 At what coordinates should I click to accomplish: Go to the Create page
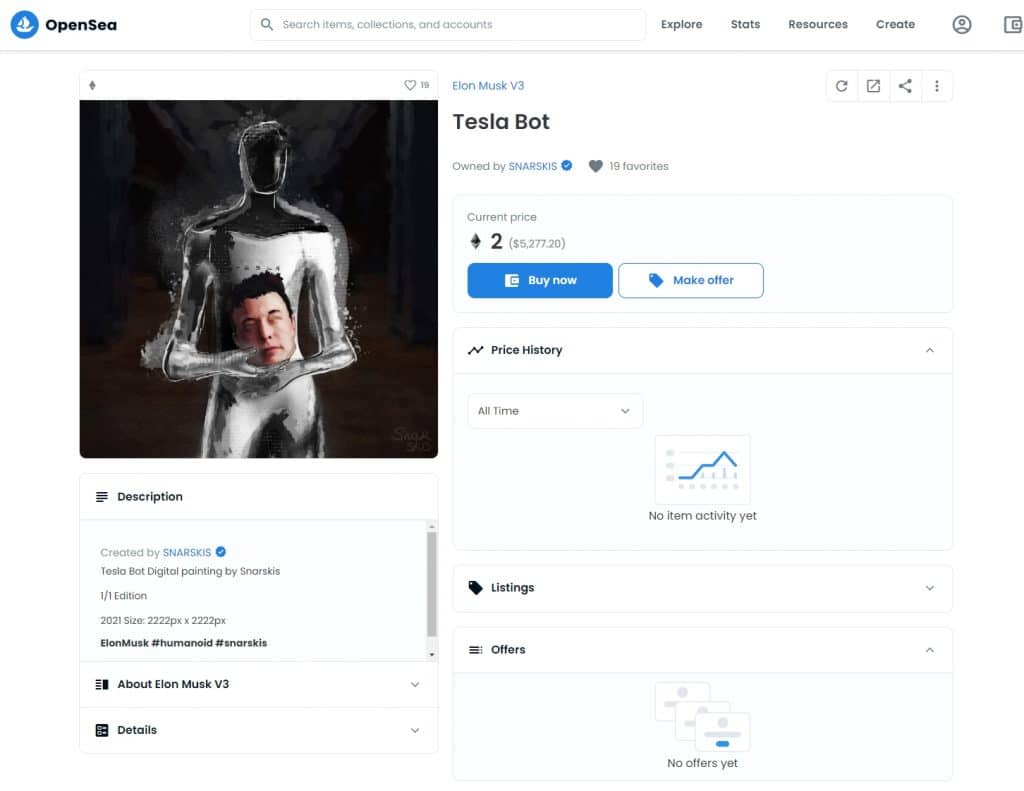[x=895, y=25]
